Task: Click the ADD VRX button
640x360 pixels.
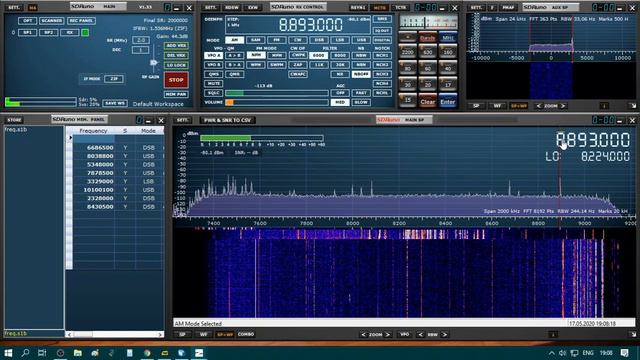Action: (x=176, y=46)
